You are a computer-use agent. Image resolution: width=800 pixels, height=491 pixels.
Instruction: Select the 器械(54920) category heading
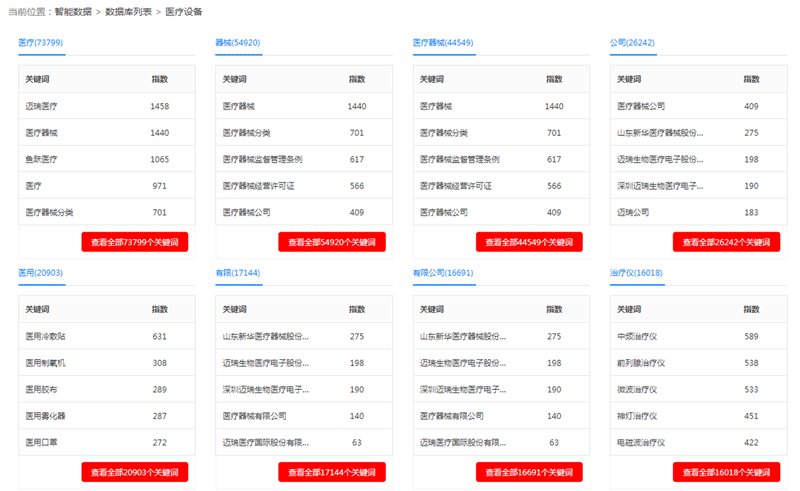[238, 43]
